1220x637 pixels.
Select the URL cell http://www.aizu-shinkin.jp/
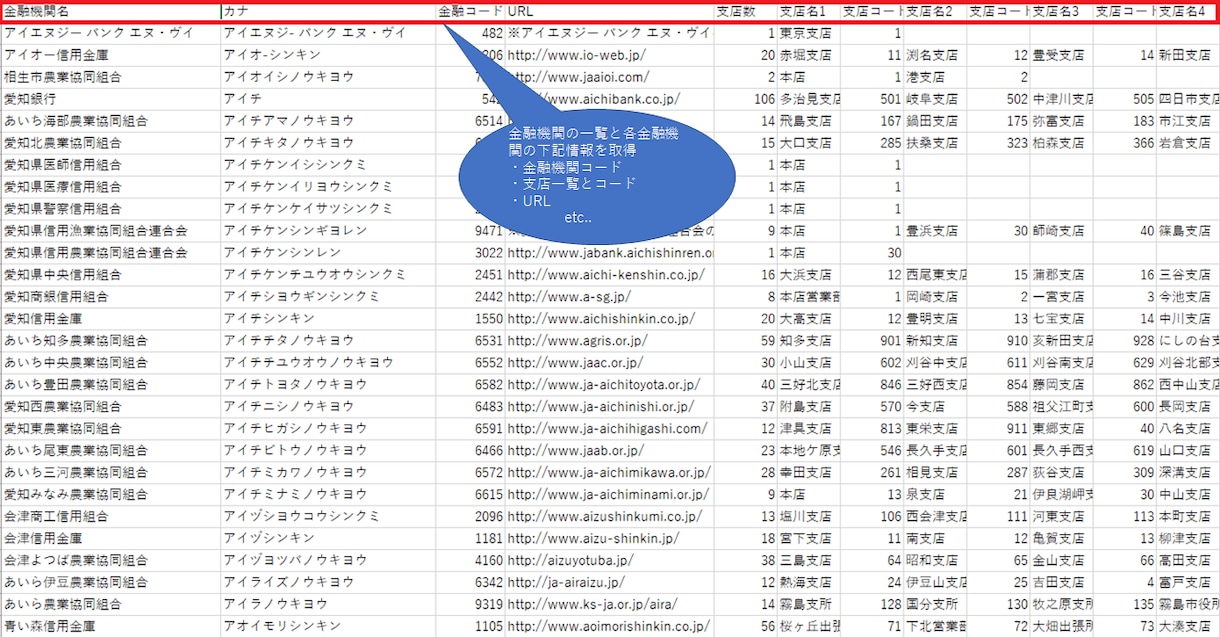point(609,539)
